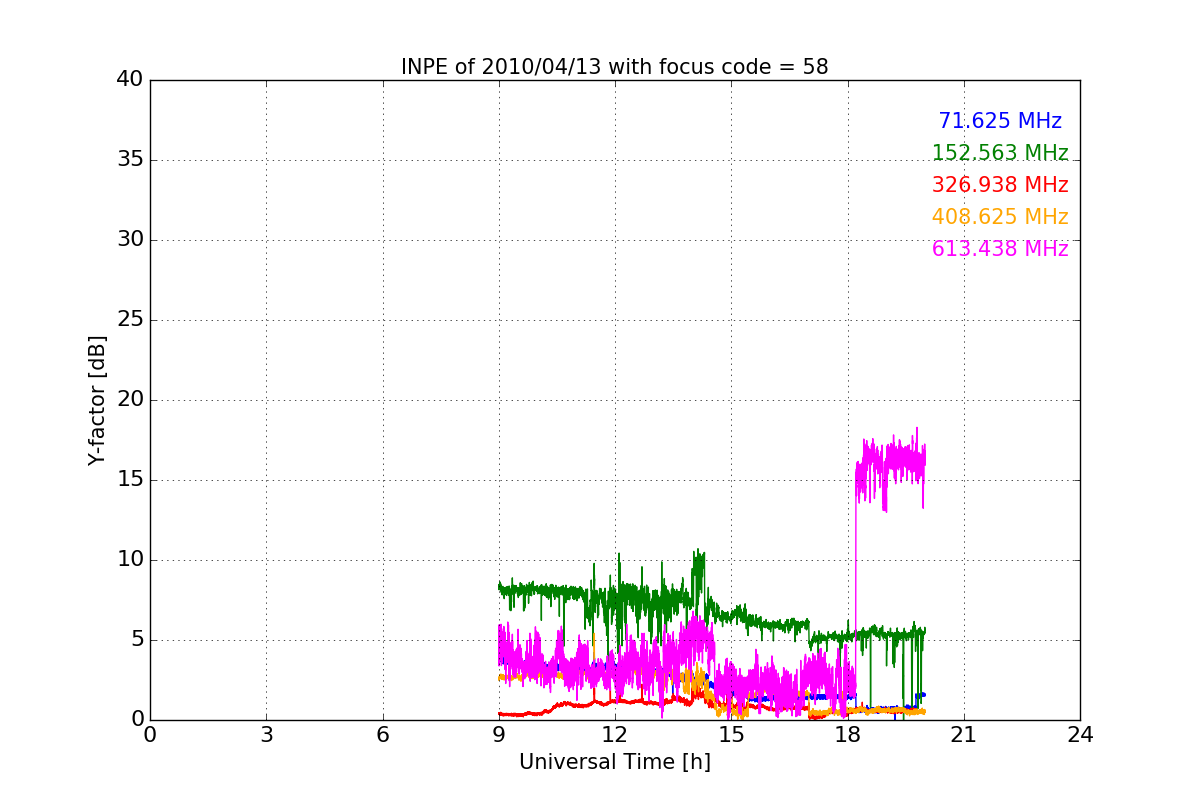Click the green 152 MHz peak near 14 h
The width and height of the screenshot is (1200, 800).
698,565
